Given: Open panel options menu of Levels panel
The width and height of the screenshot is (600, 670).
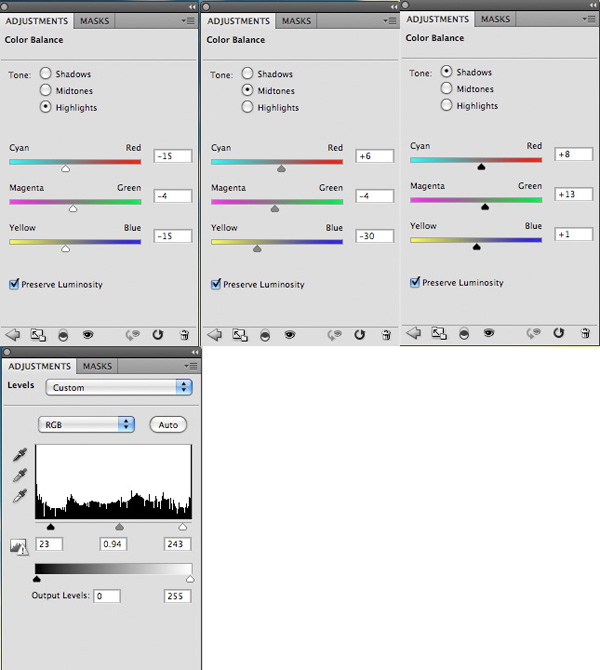Looking at the screenshot, I should (191, 366).
